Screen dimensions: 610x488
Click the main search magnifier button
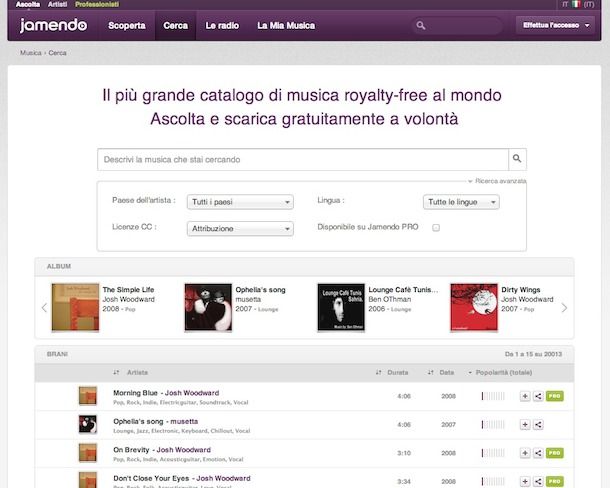point(517,159)
